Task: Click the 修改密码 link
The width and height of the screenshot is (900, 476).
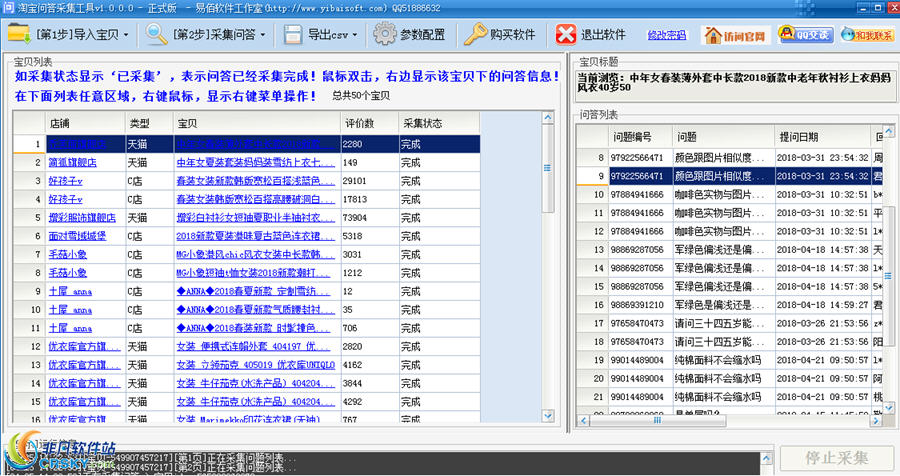Action: pyautogui.click(x=666, y=35)
